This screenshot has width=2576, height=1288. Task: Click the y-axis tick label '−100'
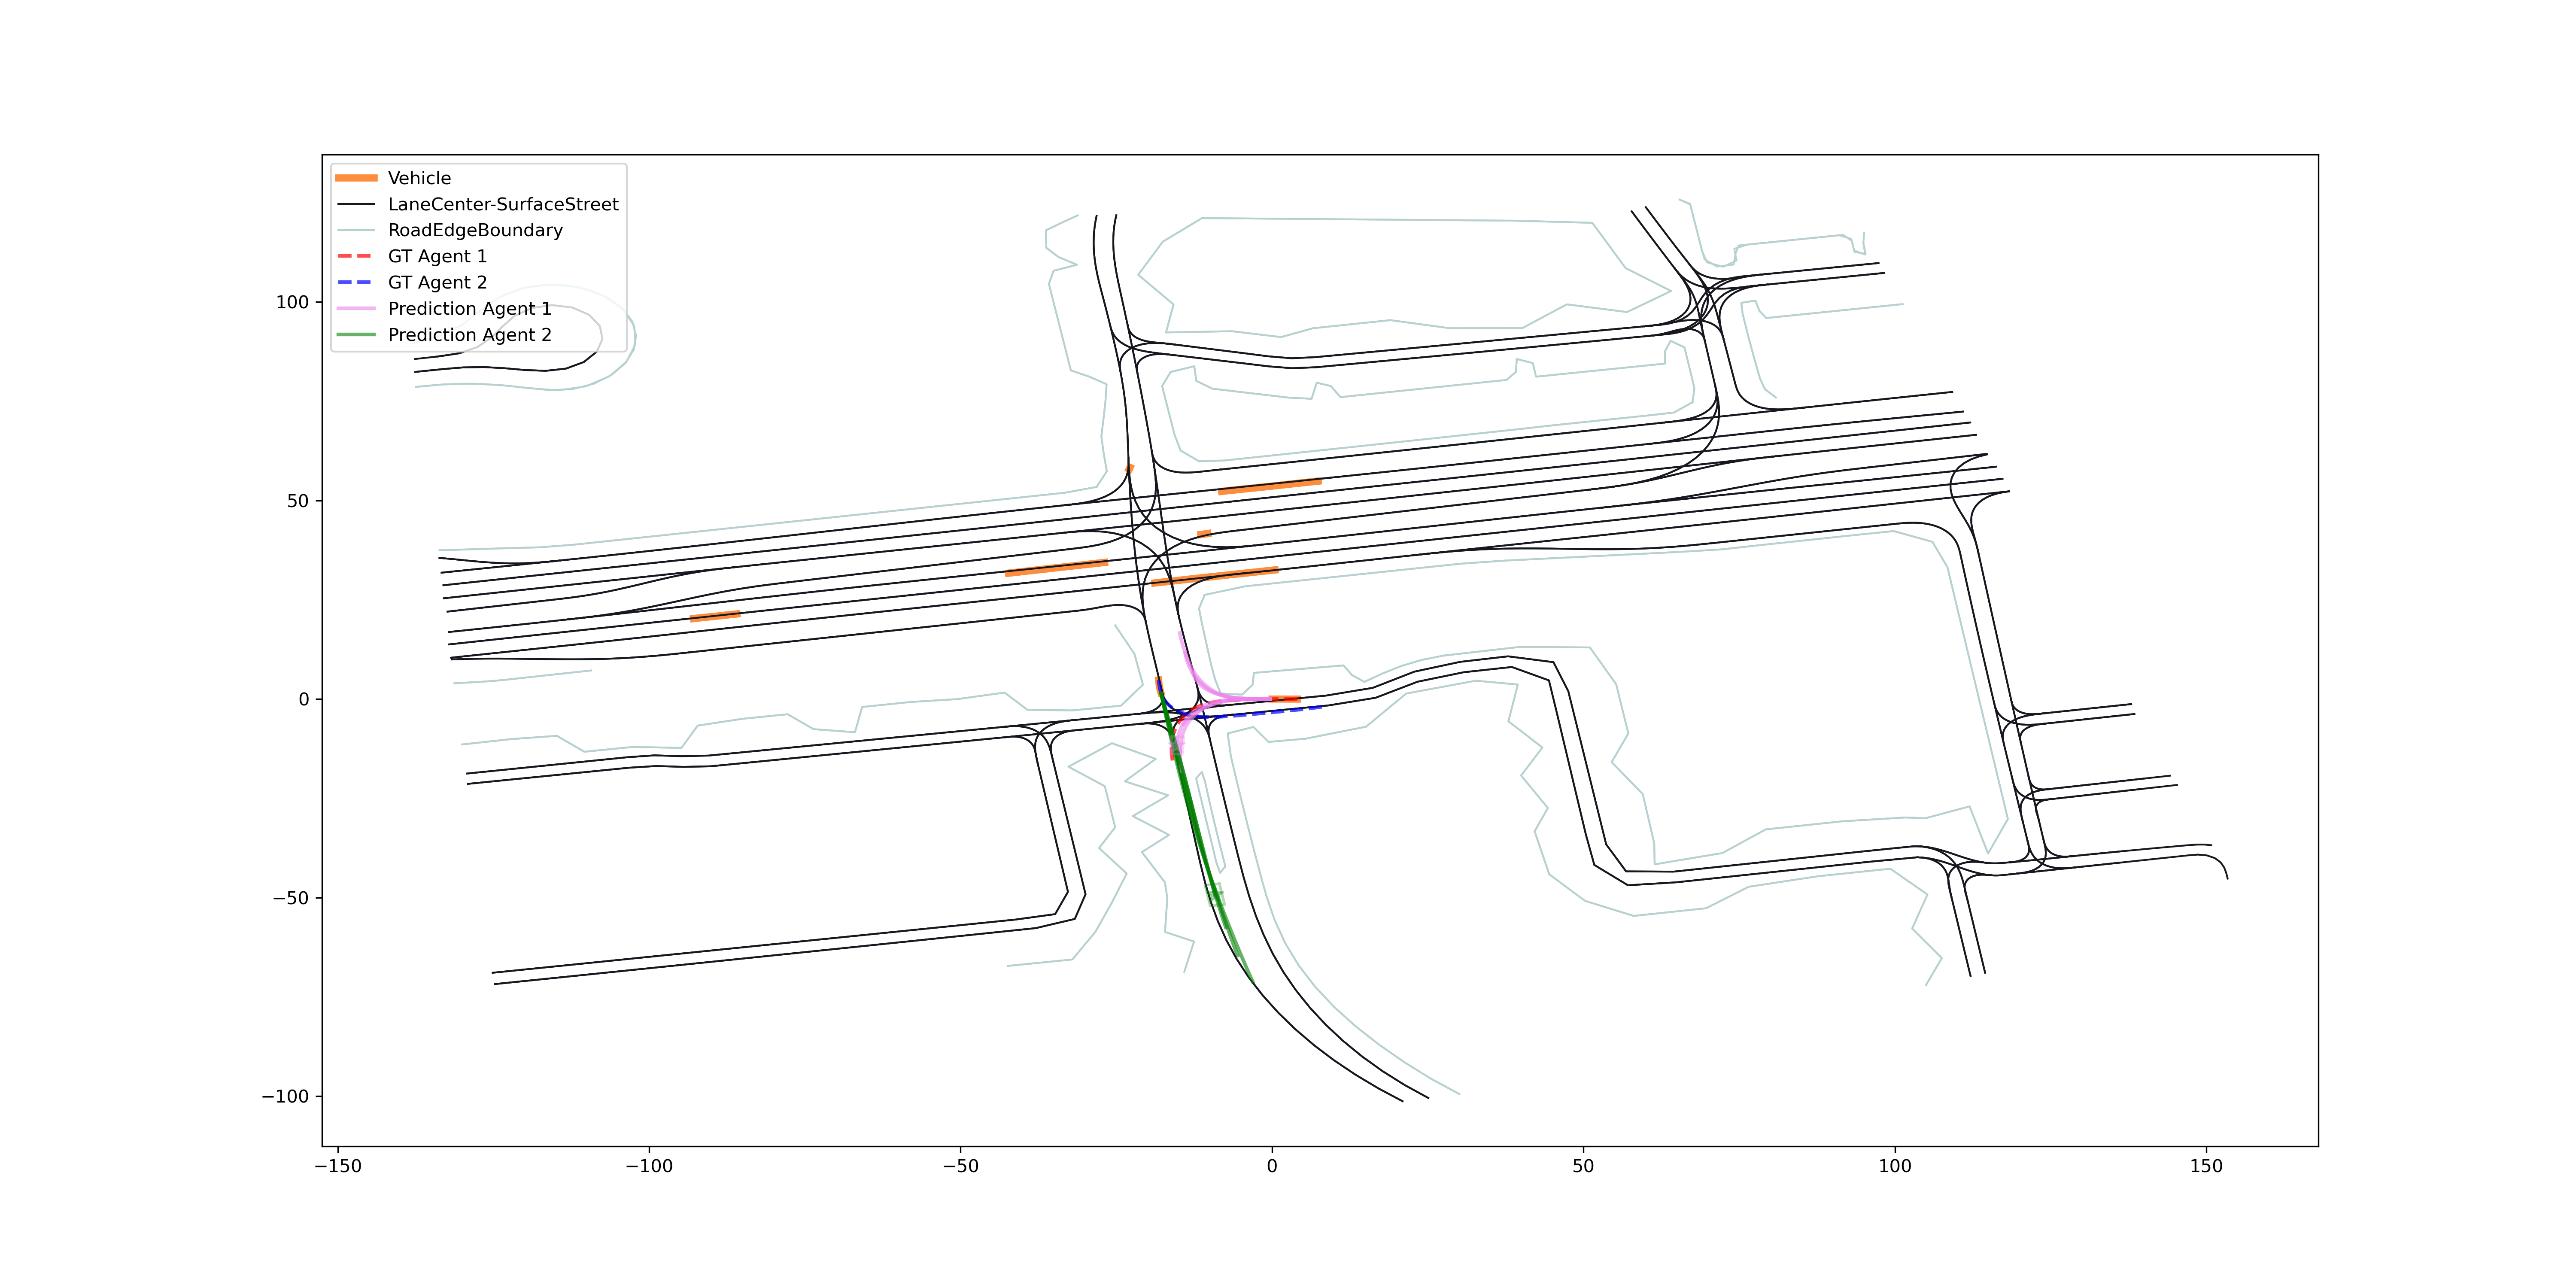tap(285, 1096)
